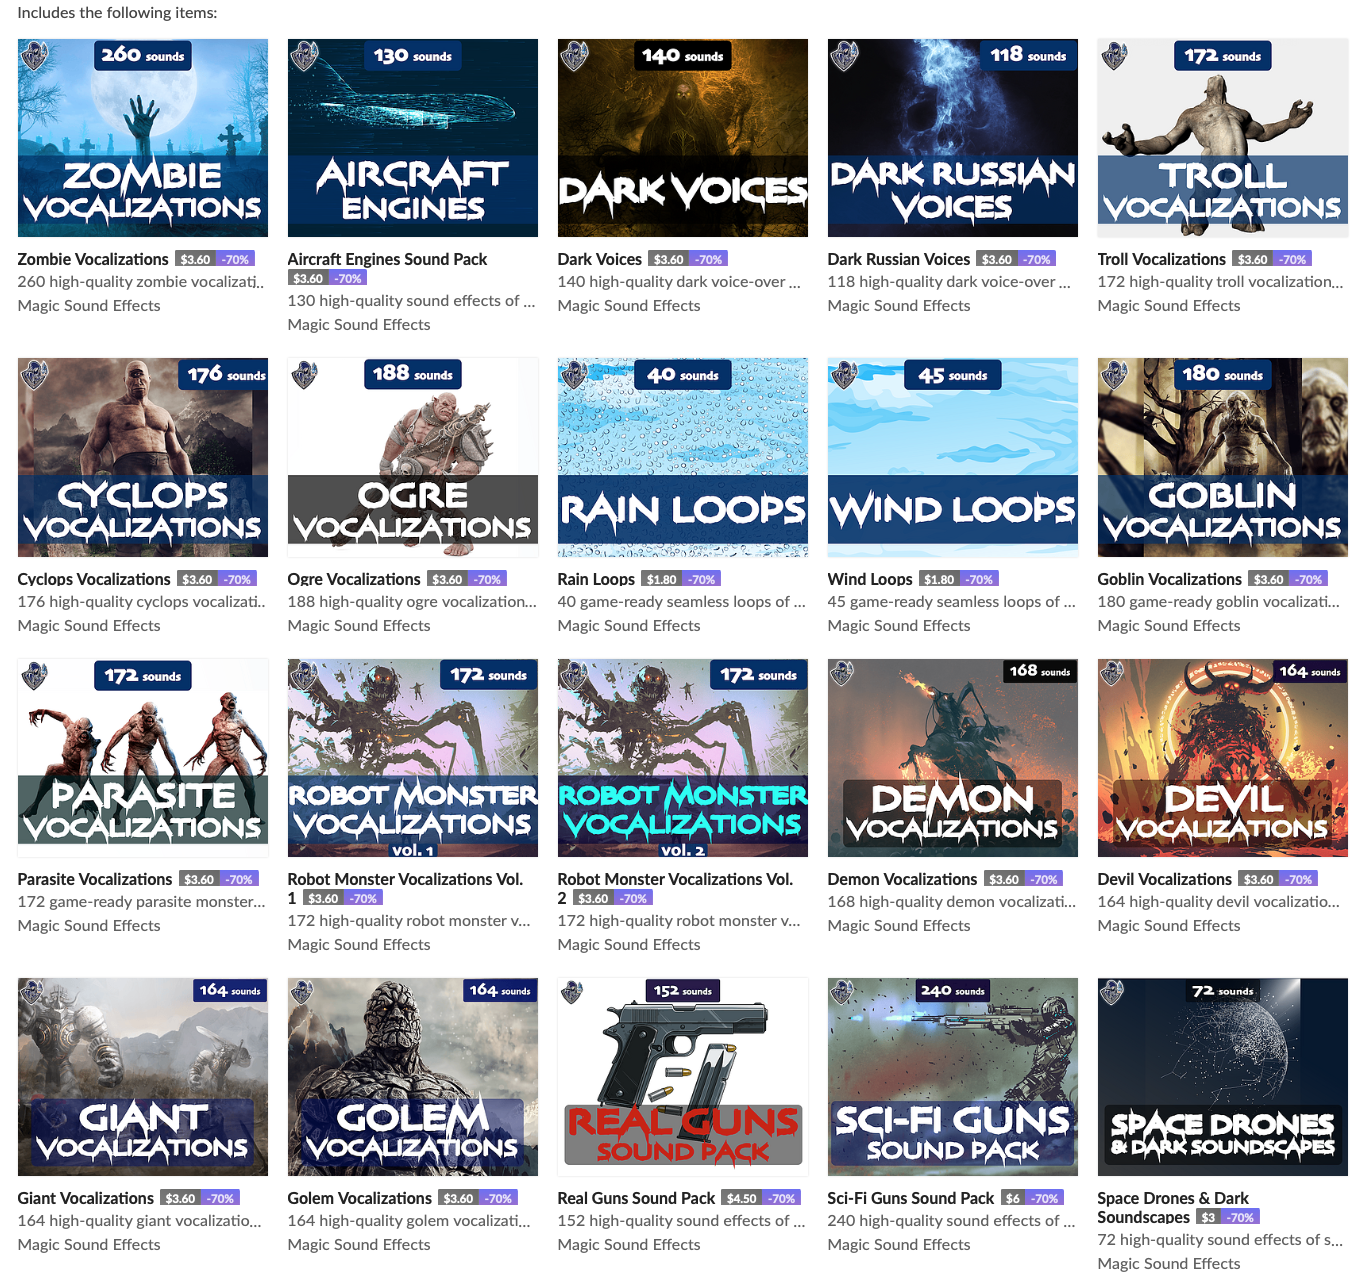Screen dimensions: 1361x1280
Task: Open the 'Robot Monster Vocalizations Vol. 1' title
Action: coord(405,888)
